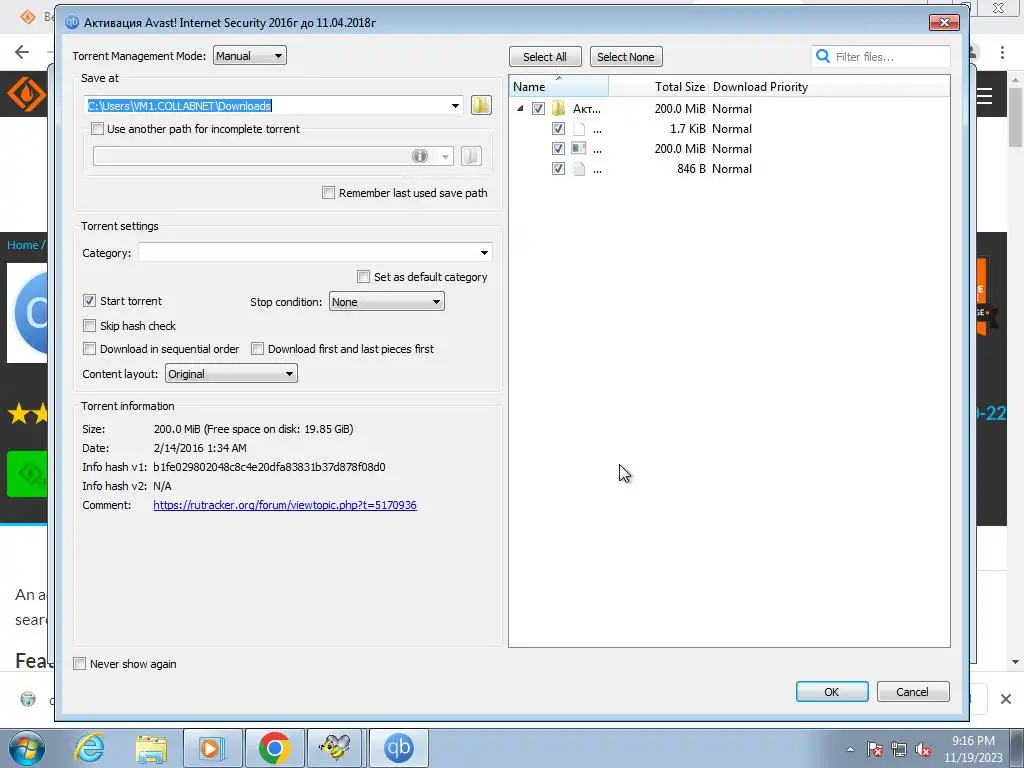Viewport: 1024px width, 768px height.
Task: Enable Skip hash check
Action: point(89,325)
